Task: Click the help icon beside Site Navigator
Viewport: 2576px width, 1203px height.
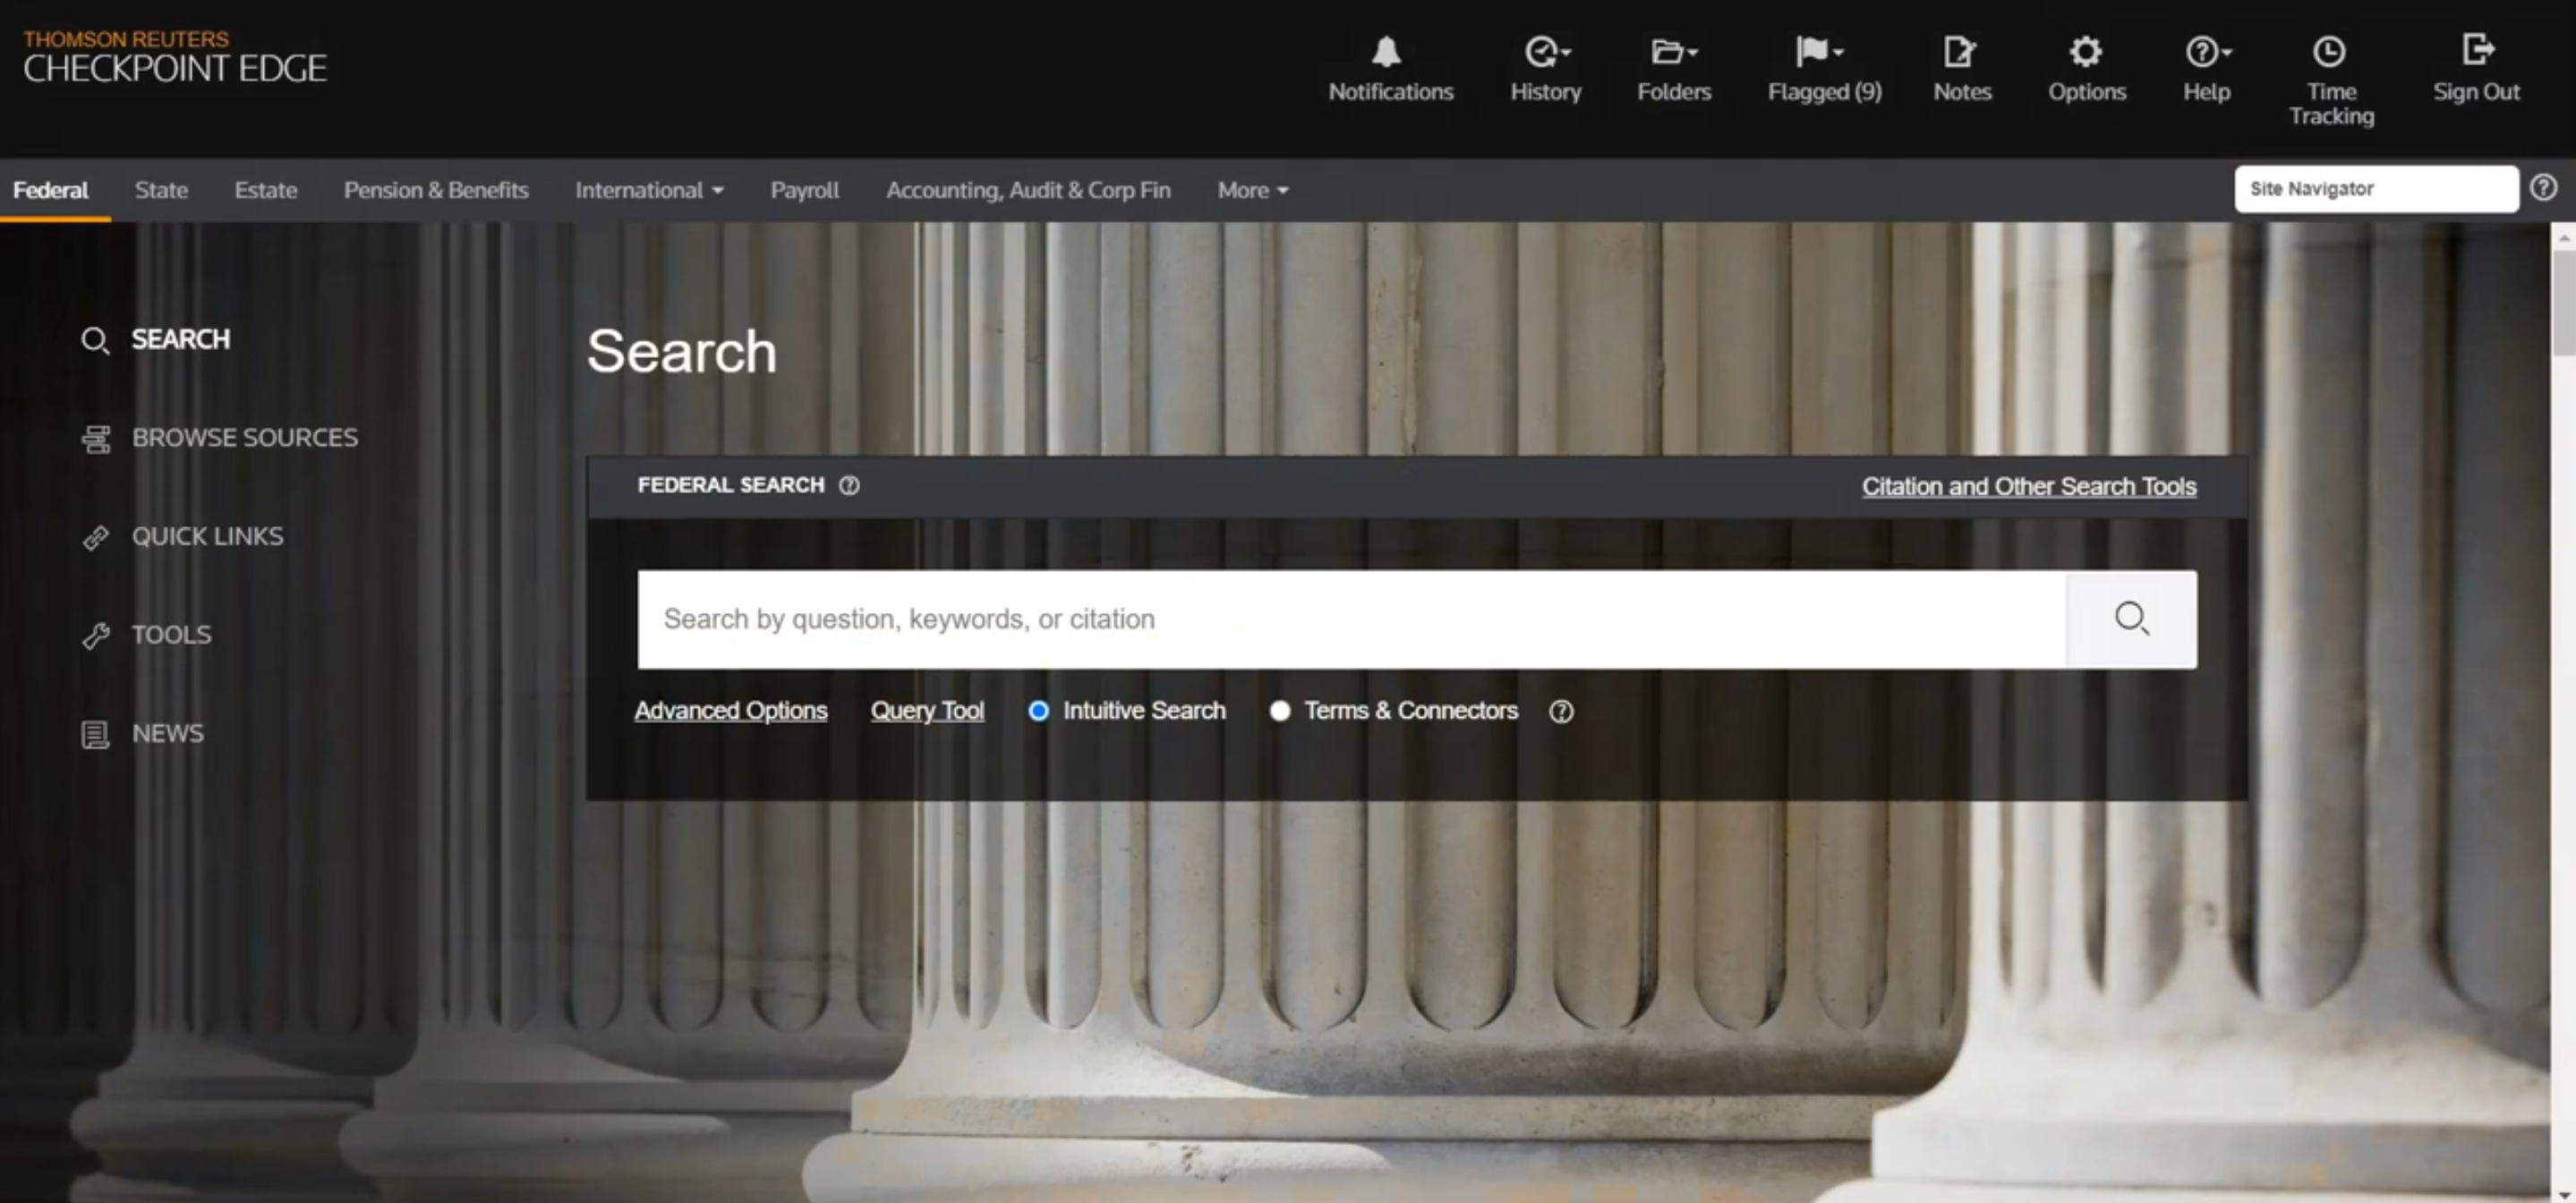Action: click(x=2543, y=188)
